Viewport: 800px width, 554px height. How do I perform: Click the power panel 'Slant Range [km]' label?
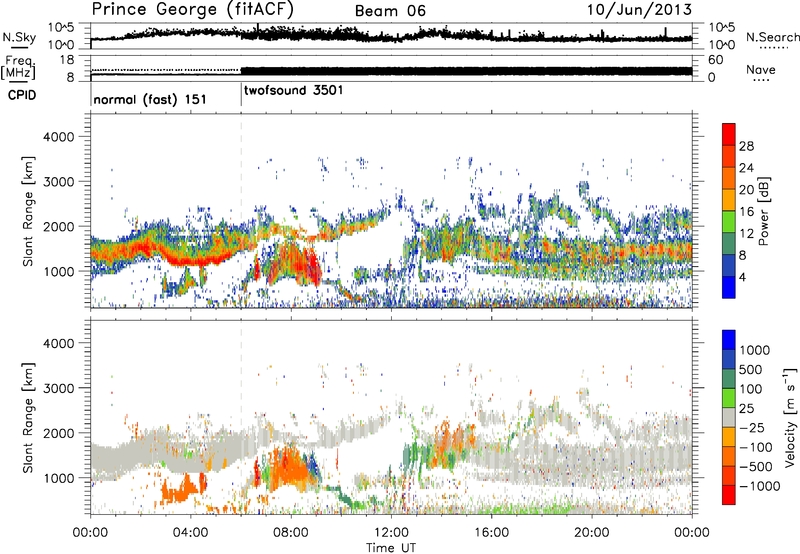click(x=28, y=211)
